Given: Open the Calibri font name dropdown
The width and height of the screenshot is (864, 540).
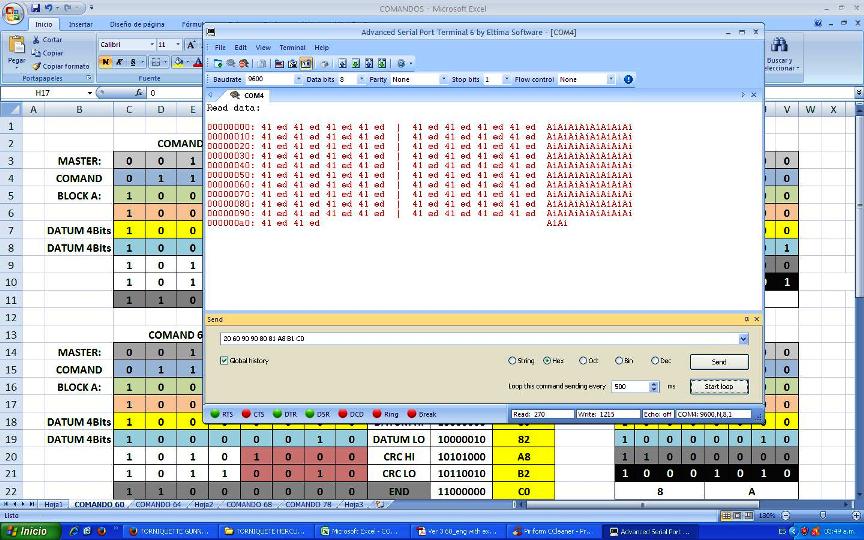Looking at the screenshot, I should (x=152, y=45).
